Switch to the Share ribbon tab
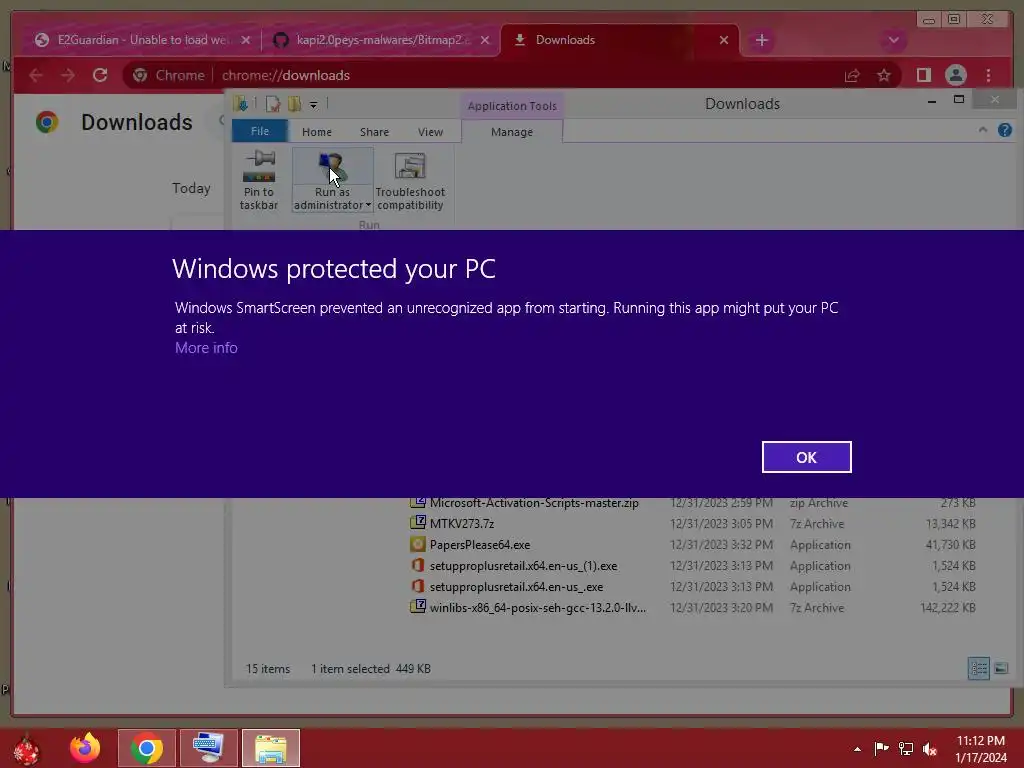This screenshot has width=1024, height=768. [374, 132]
